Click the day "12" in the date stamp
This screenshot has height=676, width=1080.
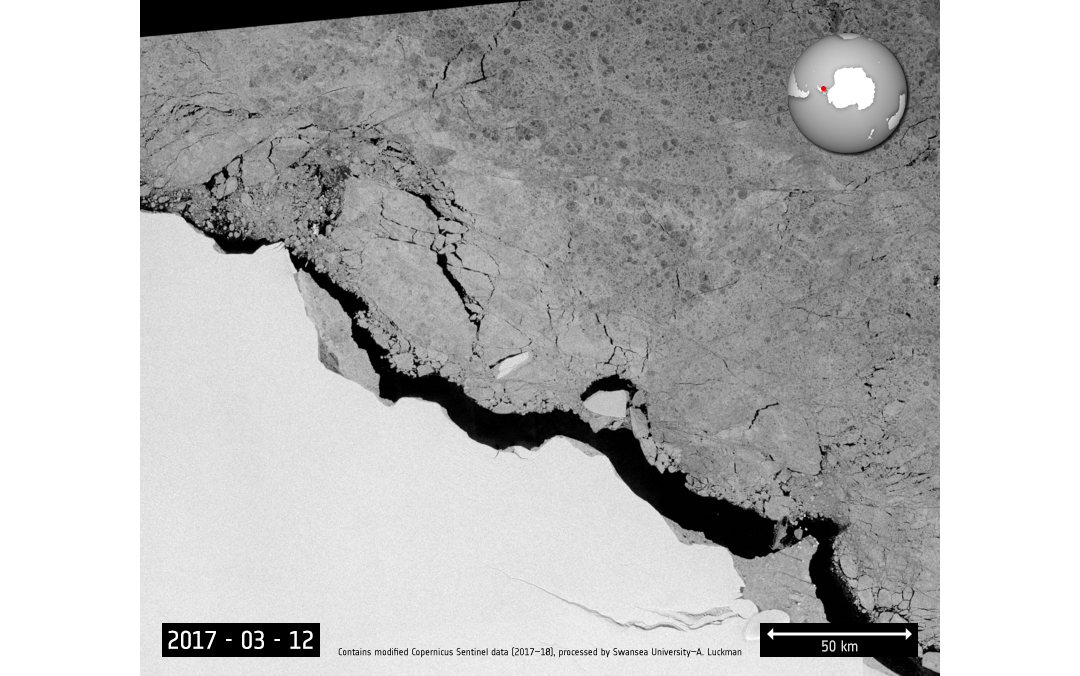301,640
